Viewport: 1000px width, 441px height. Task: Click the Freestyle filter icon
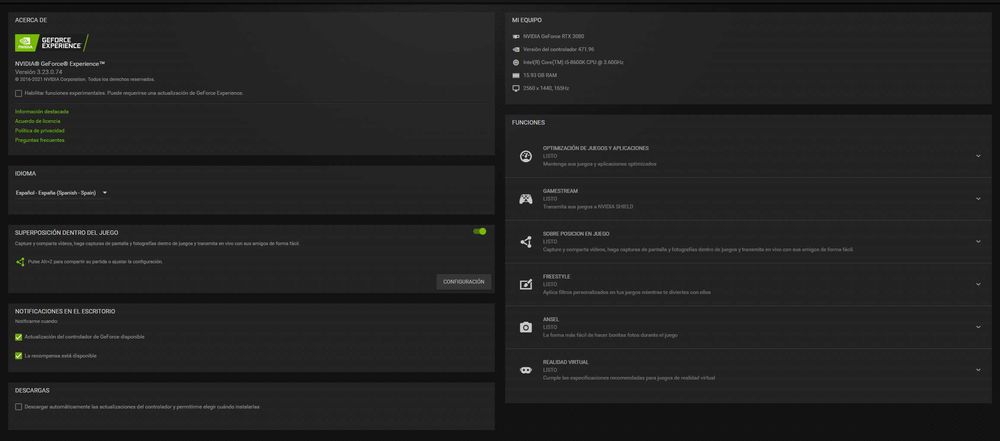point(526,285)
